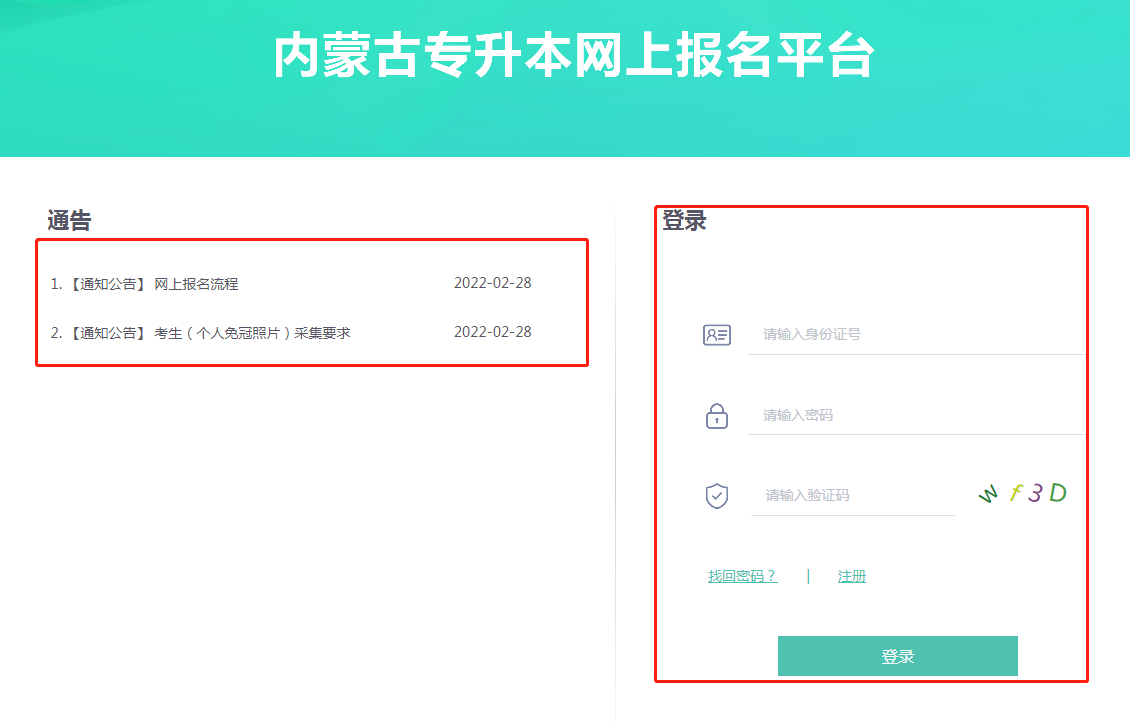The height and width of the screenshot is (723, 1130).
Task: Click the 登录 login button
Action: [897, 655]
